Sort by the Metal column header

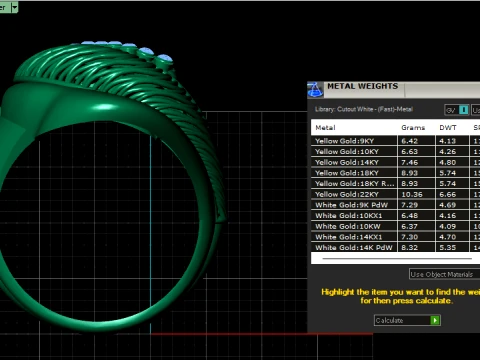point(325,128)
